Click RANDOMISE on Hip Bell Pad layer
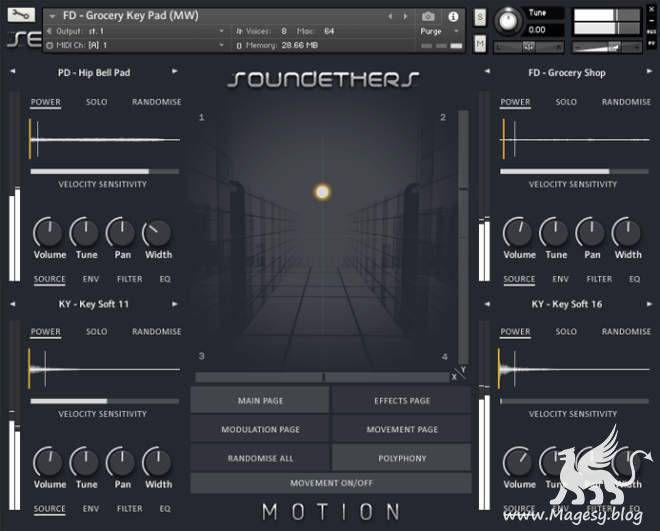Viewport: 660px width, 531px height. [x=157, y=102]
